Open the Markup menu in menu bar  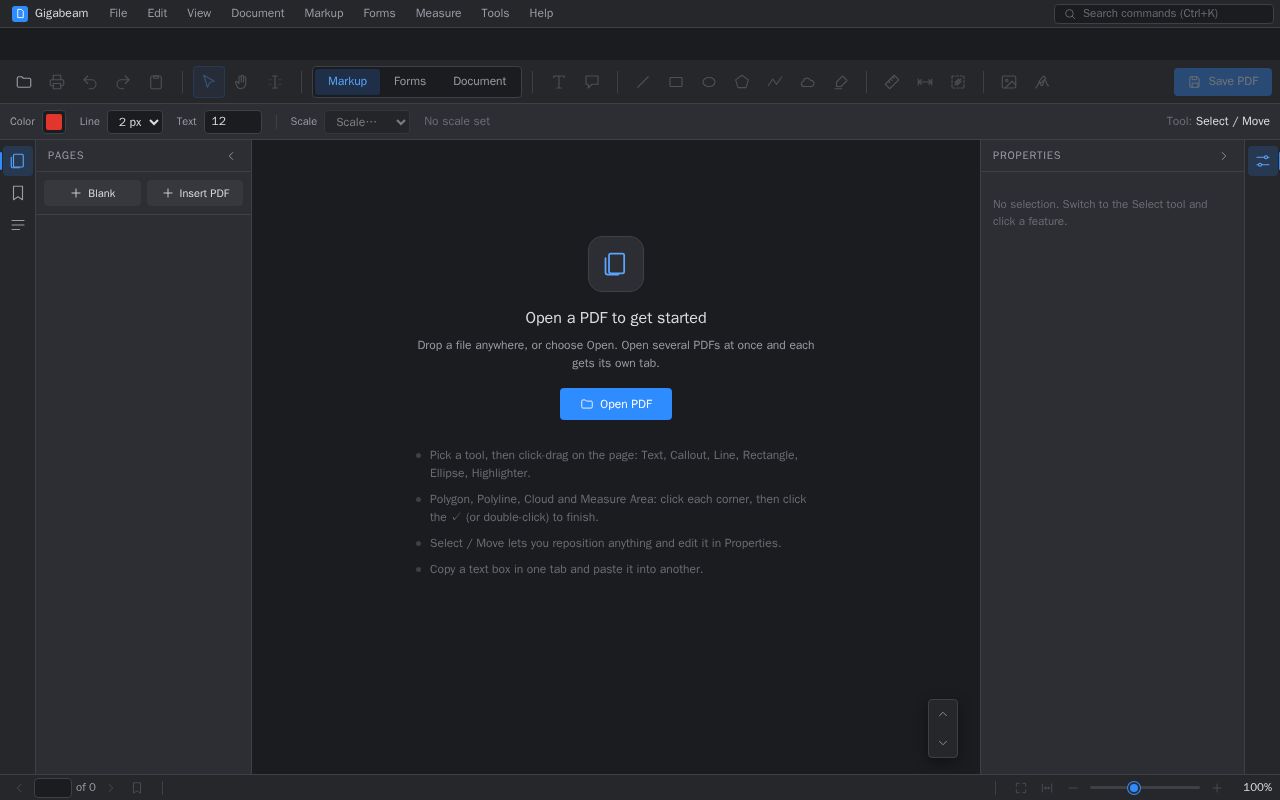click(324, 13)
